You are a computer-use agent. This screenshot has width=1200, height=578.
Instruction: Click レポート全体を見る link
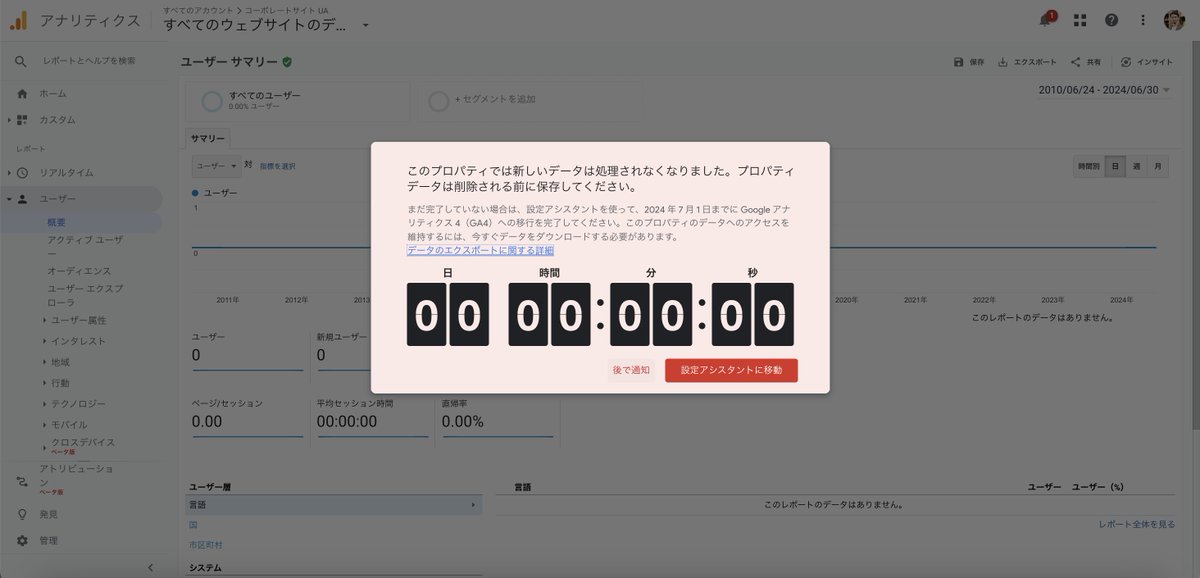(x=1137, y=524)
